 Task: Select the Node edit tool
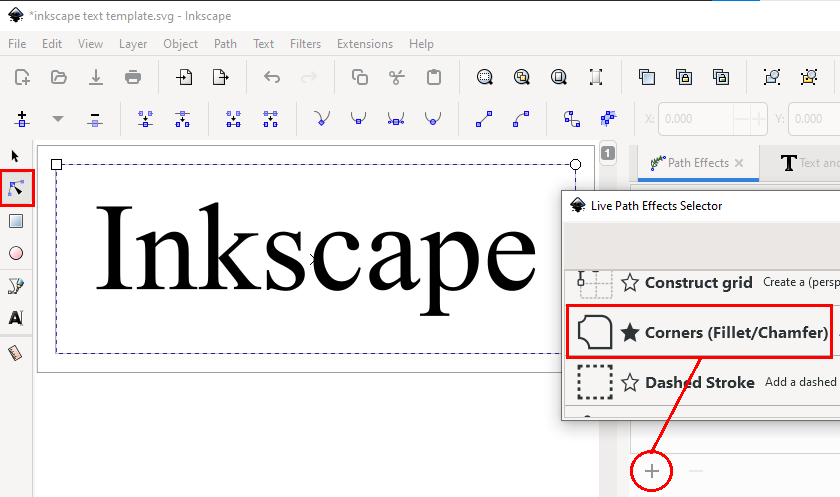[17, 188]
